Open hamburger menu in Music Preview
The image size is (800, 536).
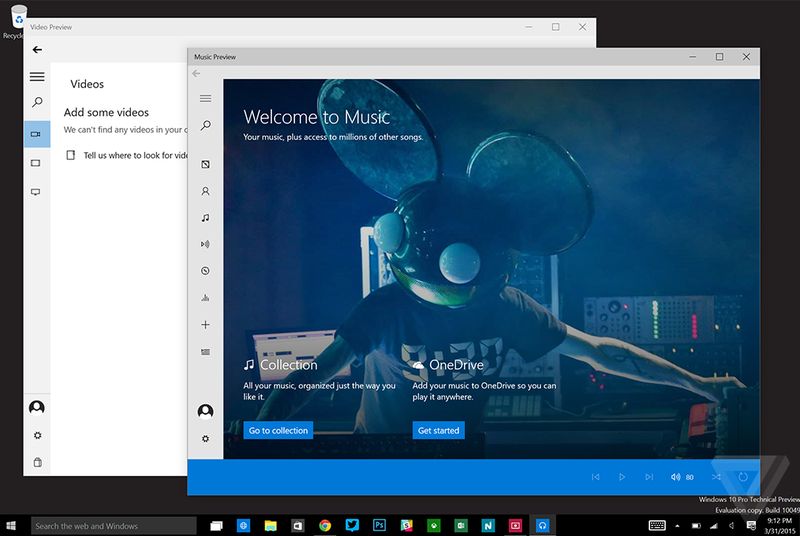tap(206, 98)
